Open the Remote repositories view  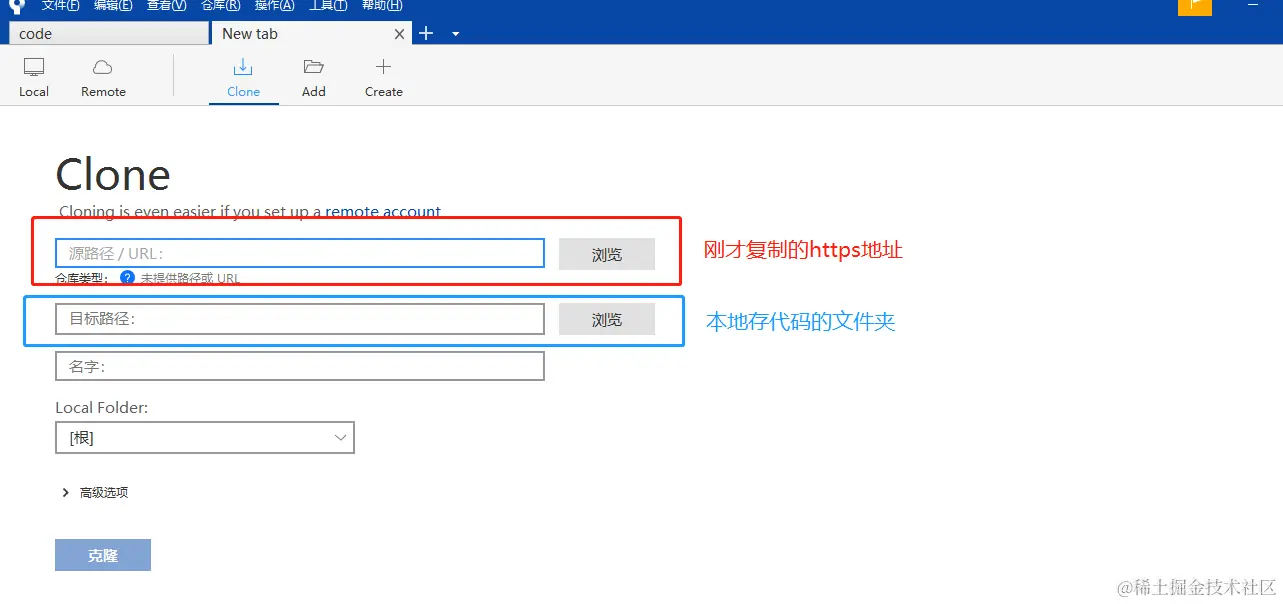coord(103,78)
